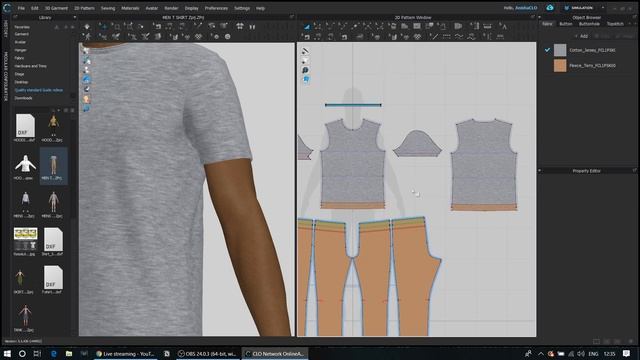Viewport: 640px width, 360px height.
Task: Click the wavy line tool in 2D toolbar
Action: [459, 37]
